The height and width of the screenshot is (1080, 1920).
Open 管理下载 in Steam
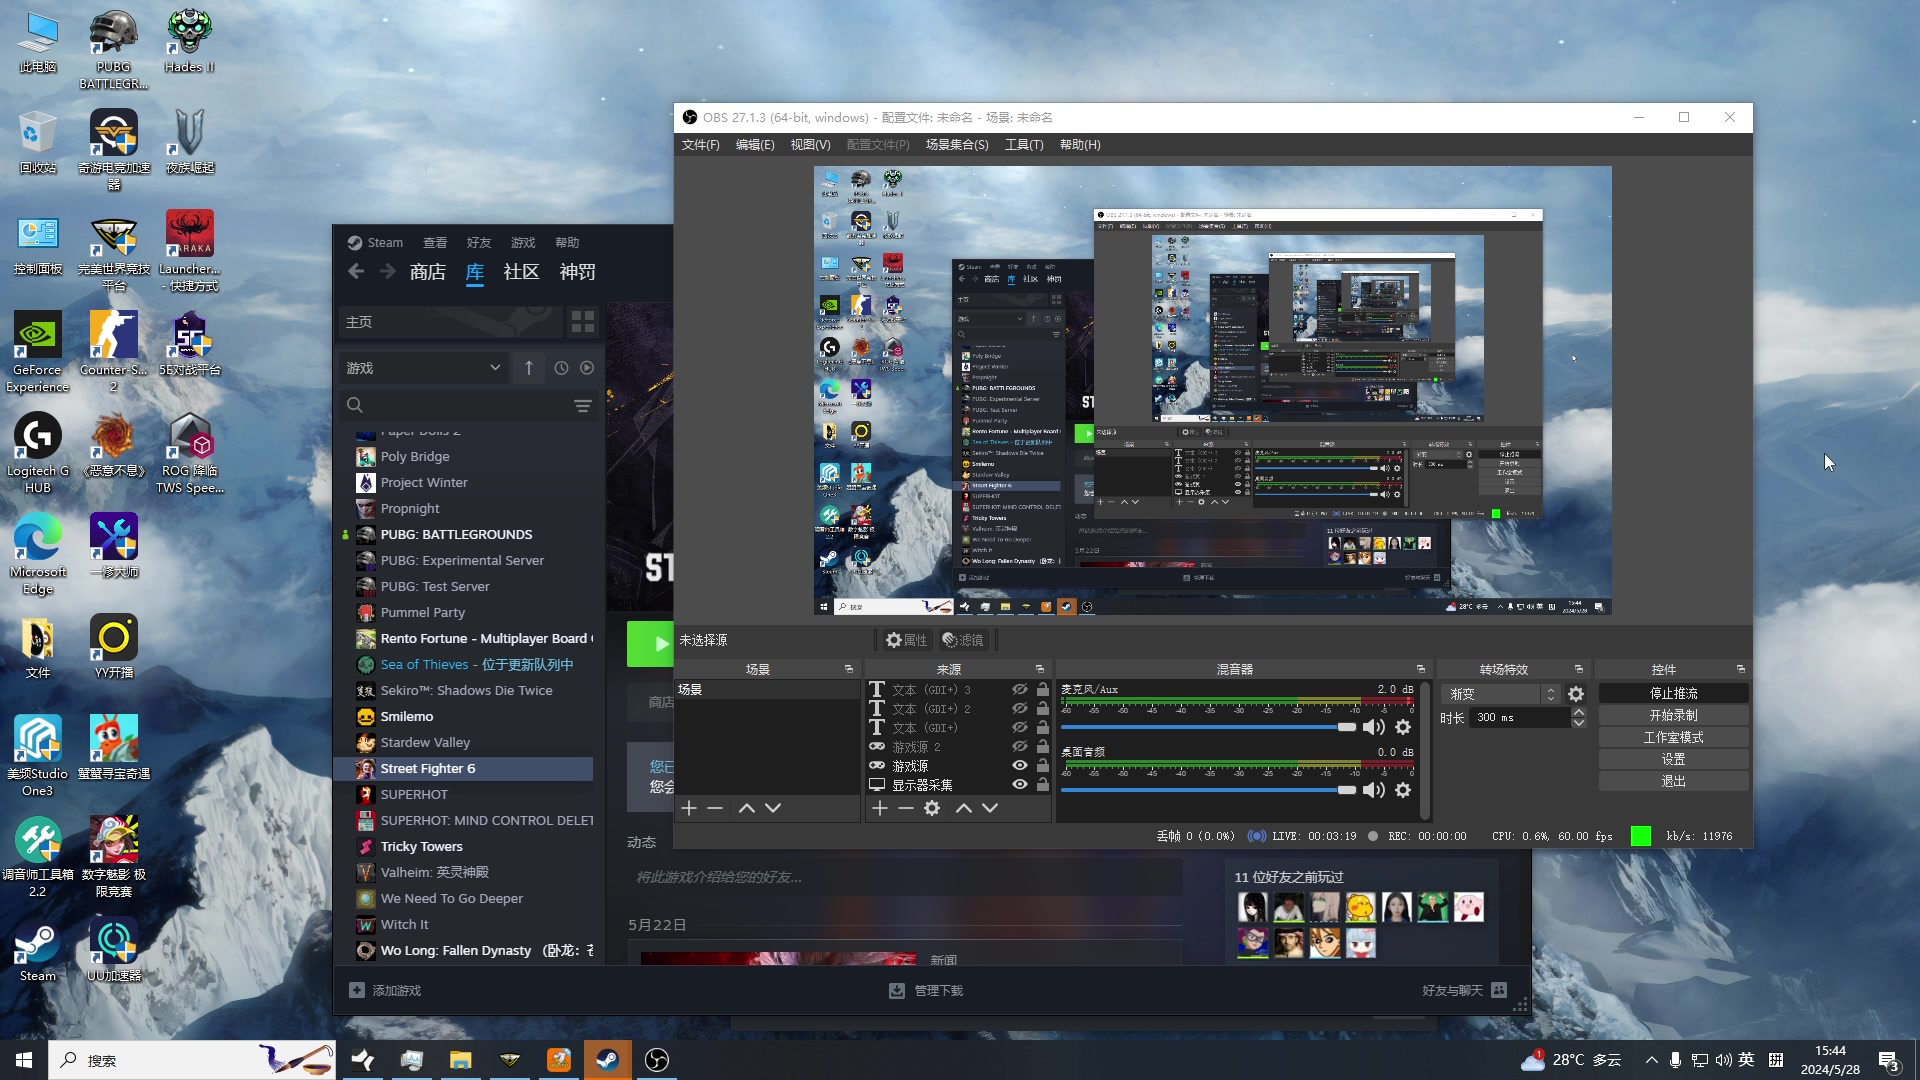pos(926,991)
